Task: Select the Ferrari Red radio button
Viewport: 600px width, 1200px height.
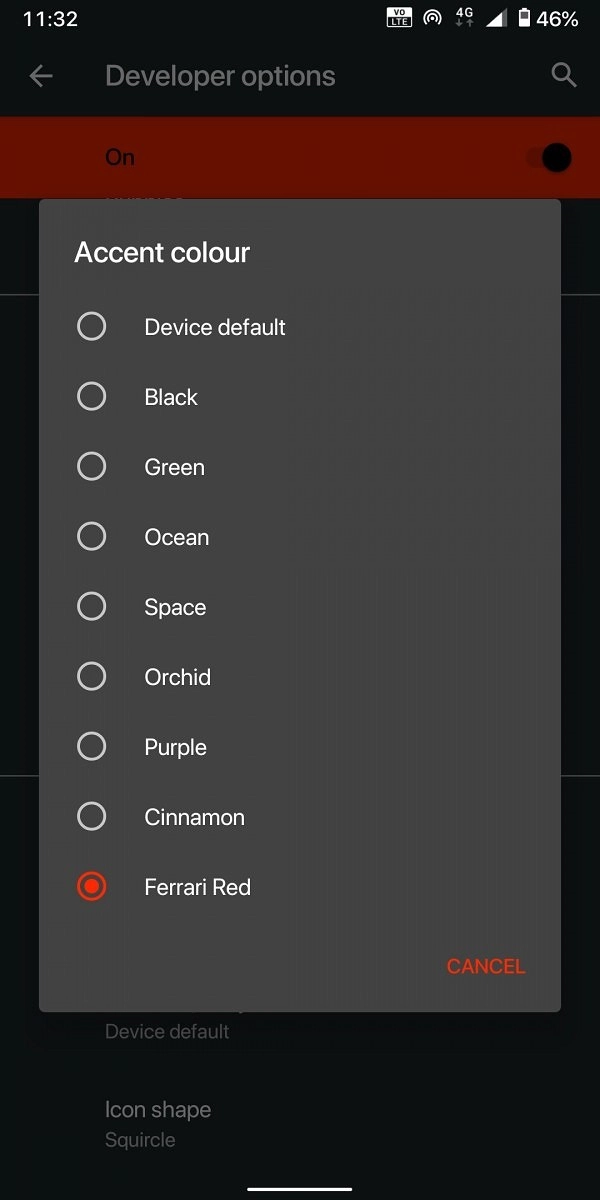Action: tap(91, 887)
